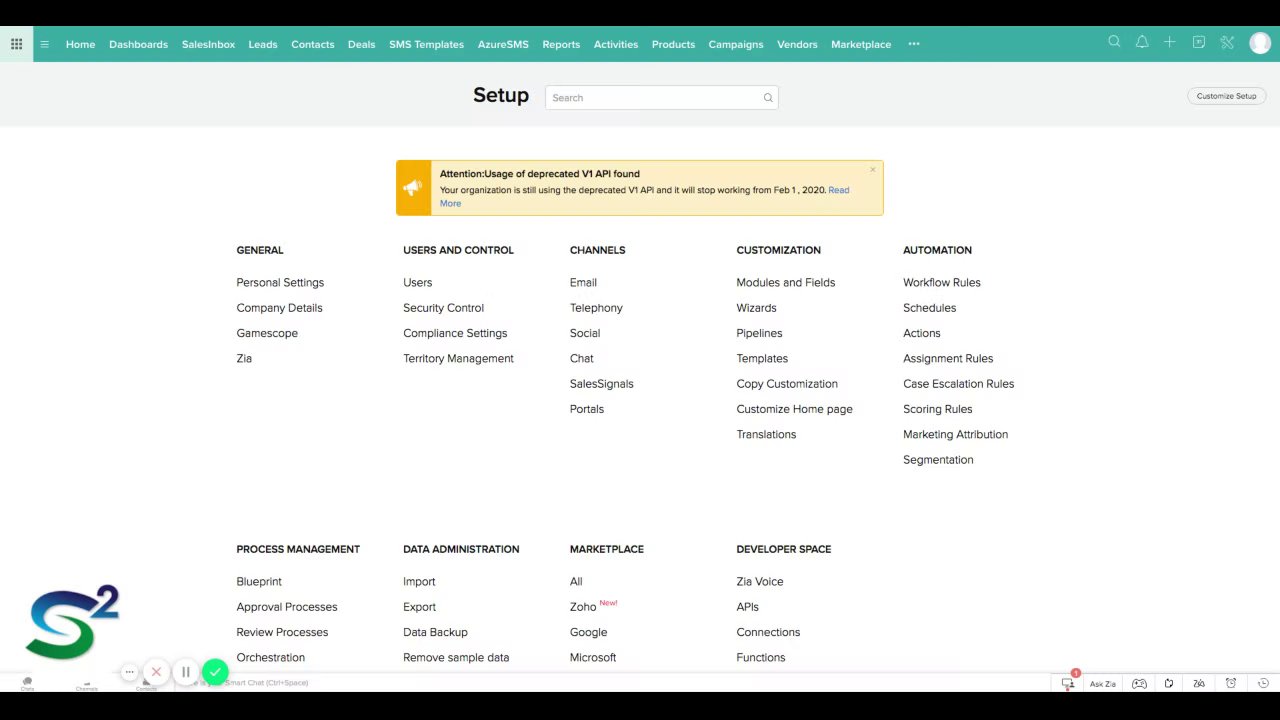Viewport: 1280px width, 720px height.
Task: Open the calendar icon in top bar
Action: coord(1198,42)
